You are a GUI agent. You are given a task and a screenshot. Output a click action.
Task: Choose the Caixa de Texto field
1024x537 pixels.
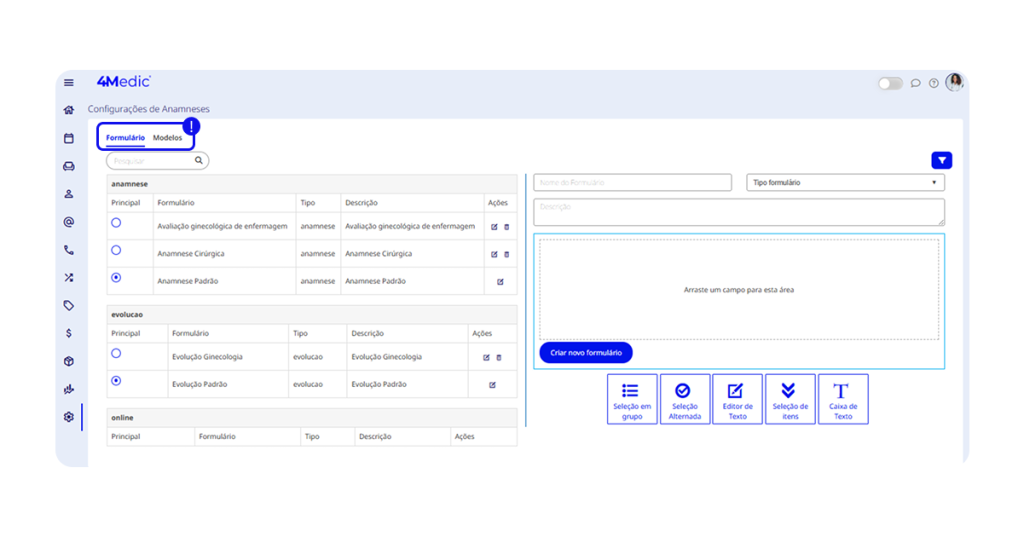pyautogui.click(x=843, y=399)
